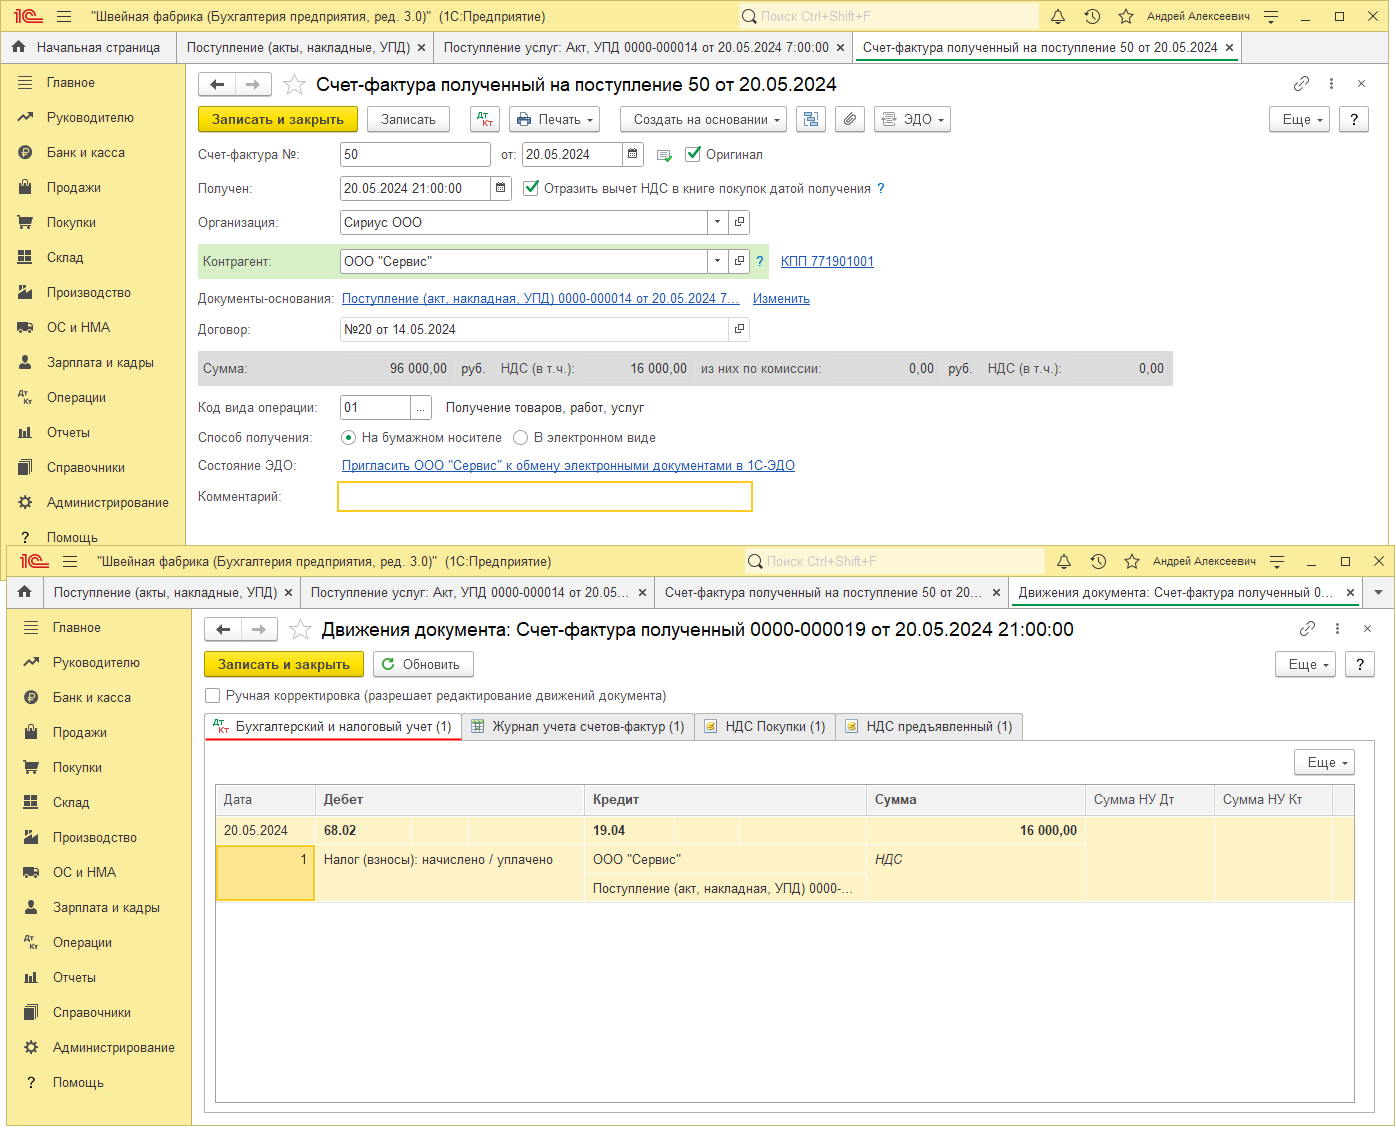Screen dimensions: 1396x1129
Task: Click the Обновить button
Action: [x=423, y=664]
